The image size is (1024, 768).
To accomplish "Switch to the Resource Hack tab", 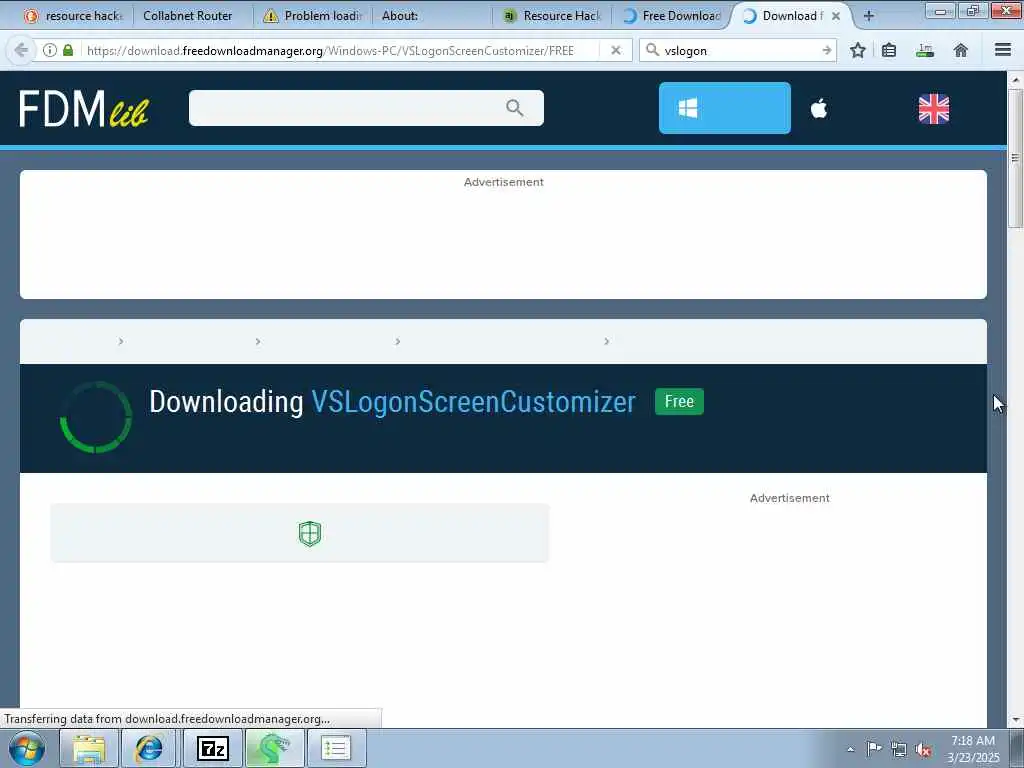I will coord(552,16).
